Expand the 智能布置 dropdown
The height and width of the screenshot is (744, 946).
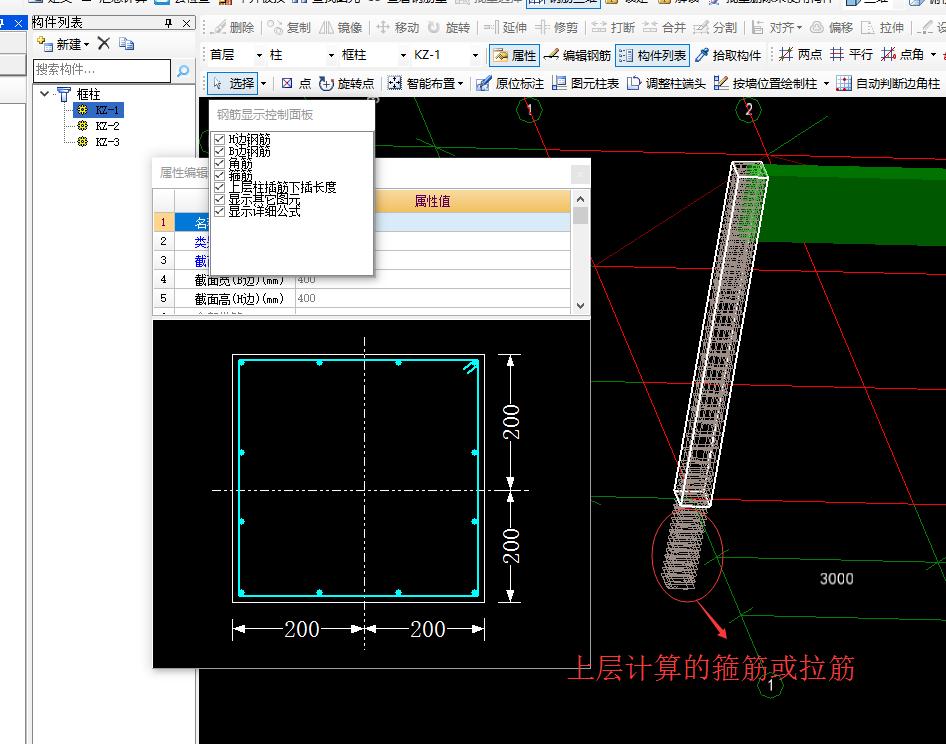click(x=460, y=83)
